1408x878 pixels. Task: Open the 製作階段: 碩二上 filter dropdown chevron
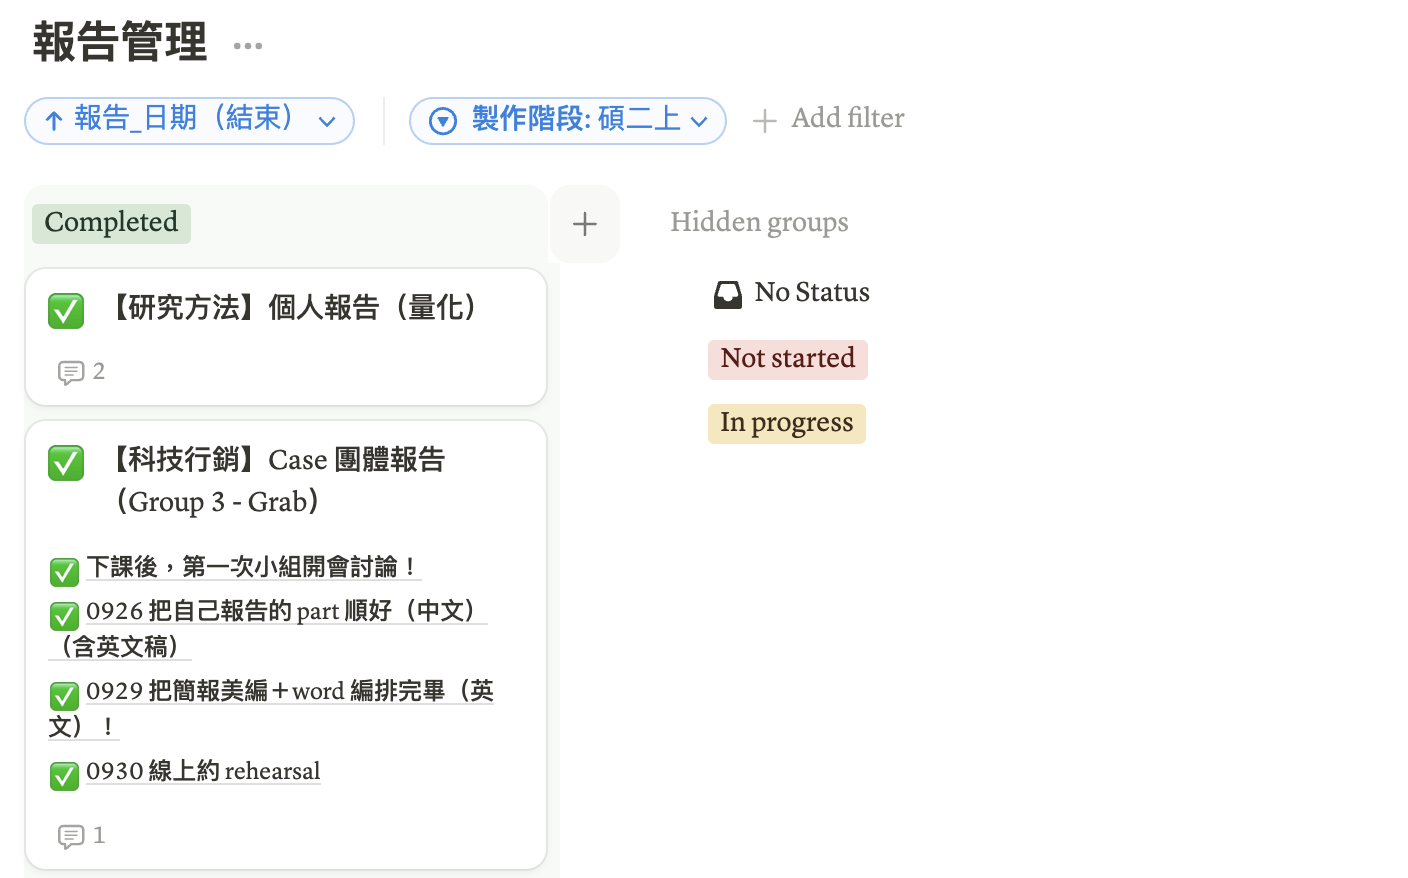699,122
